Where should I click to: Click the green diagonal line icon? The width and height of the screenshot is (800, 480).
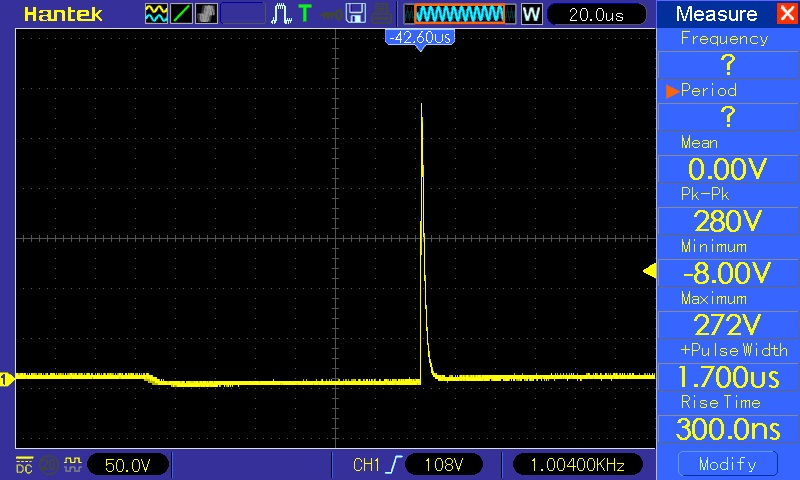tap(182, 14)
